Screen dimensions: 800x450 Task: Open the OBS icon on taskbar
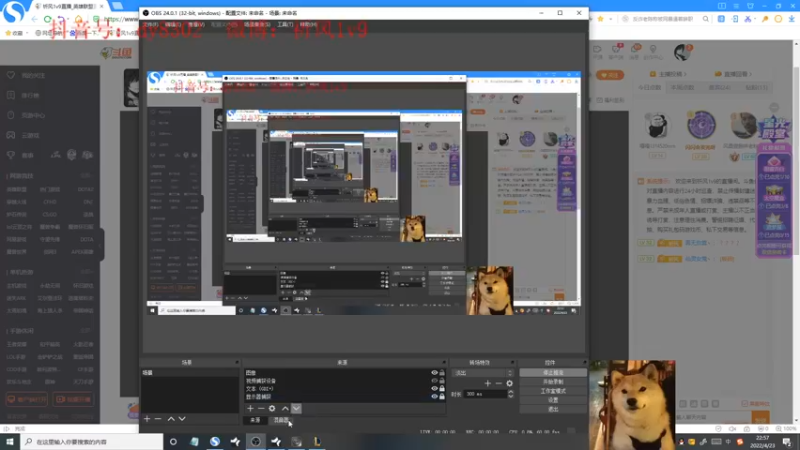(x=256, y=441)
